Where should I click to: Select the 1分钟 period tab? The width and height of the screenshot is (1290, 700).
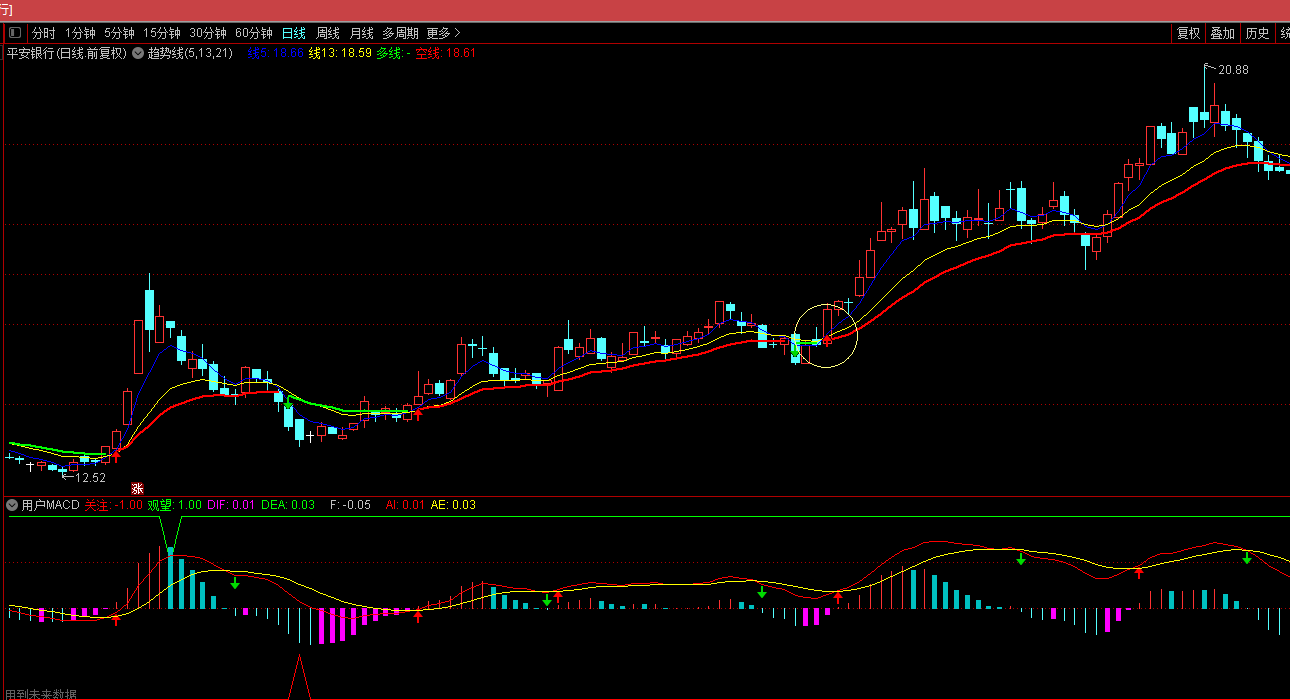coord(80,33)
